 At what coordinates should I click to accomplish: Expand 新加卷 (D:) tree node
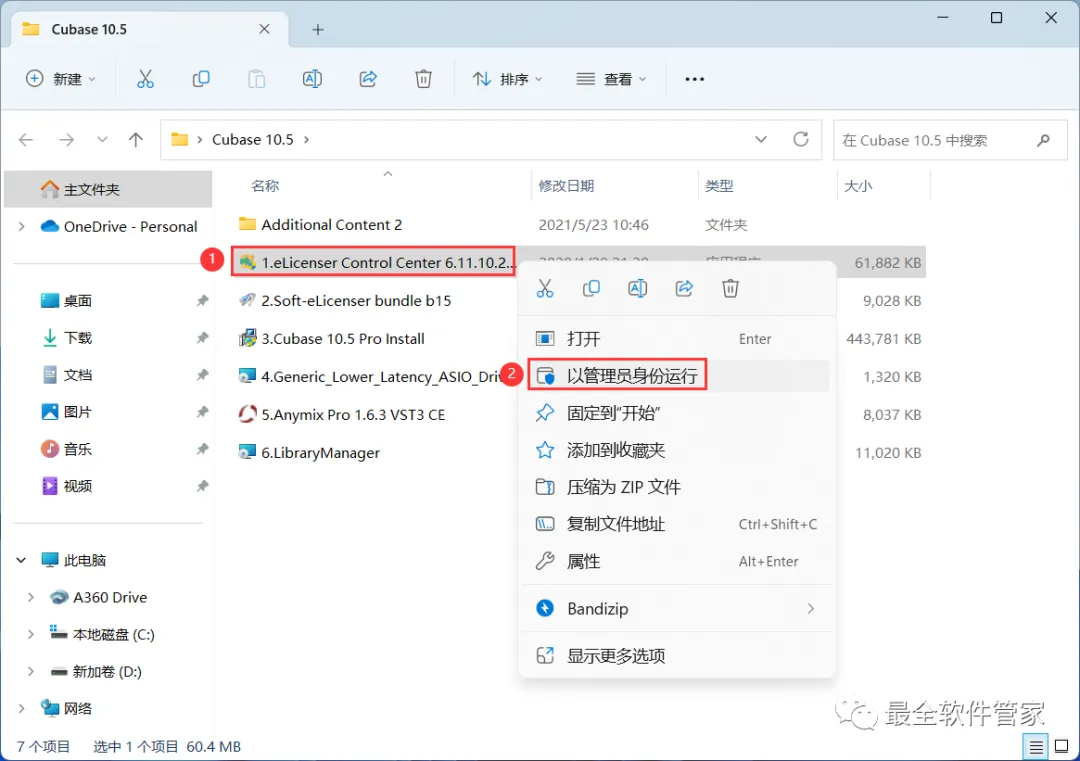[x=30, y=672]
